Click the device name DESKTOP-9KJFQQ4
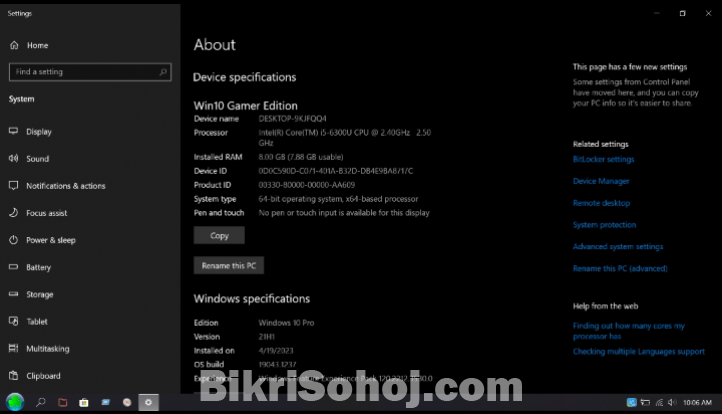722x414 pixels. coord(292,119)
